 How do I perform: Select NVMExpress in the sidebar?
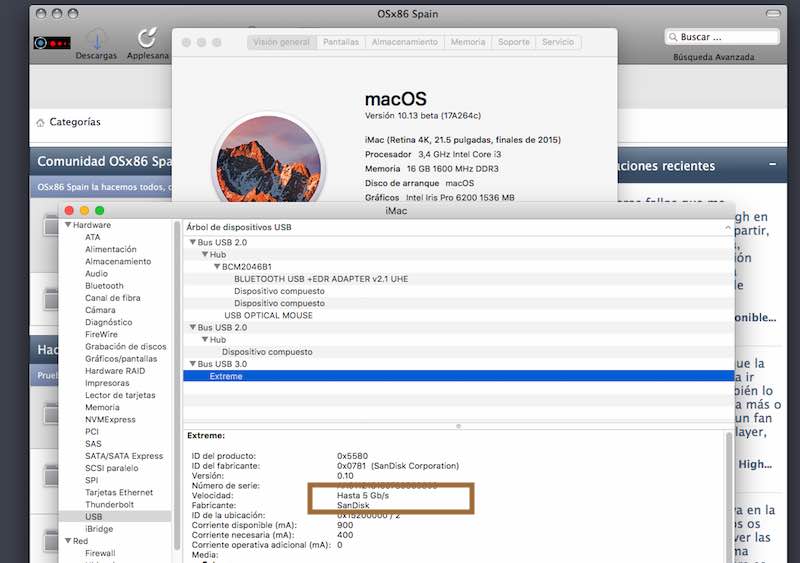tap(110, 420)
